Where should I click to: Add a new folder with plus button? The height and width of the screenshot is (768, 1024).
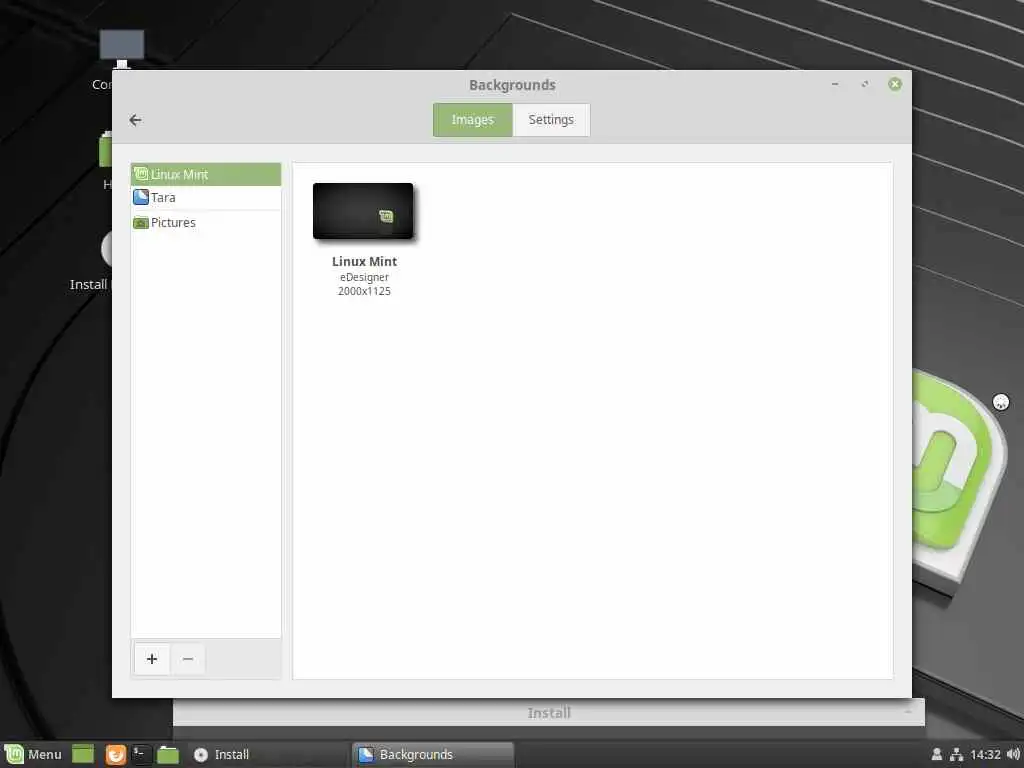tap(152, 659)
